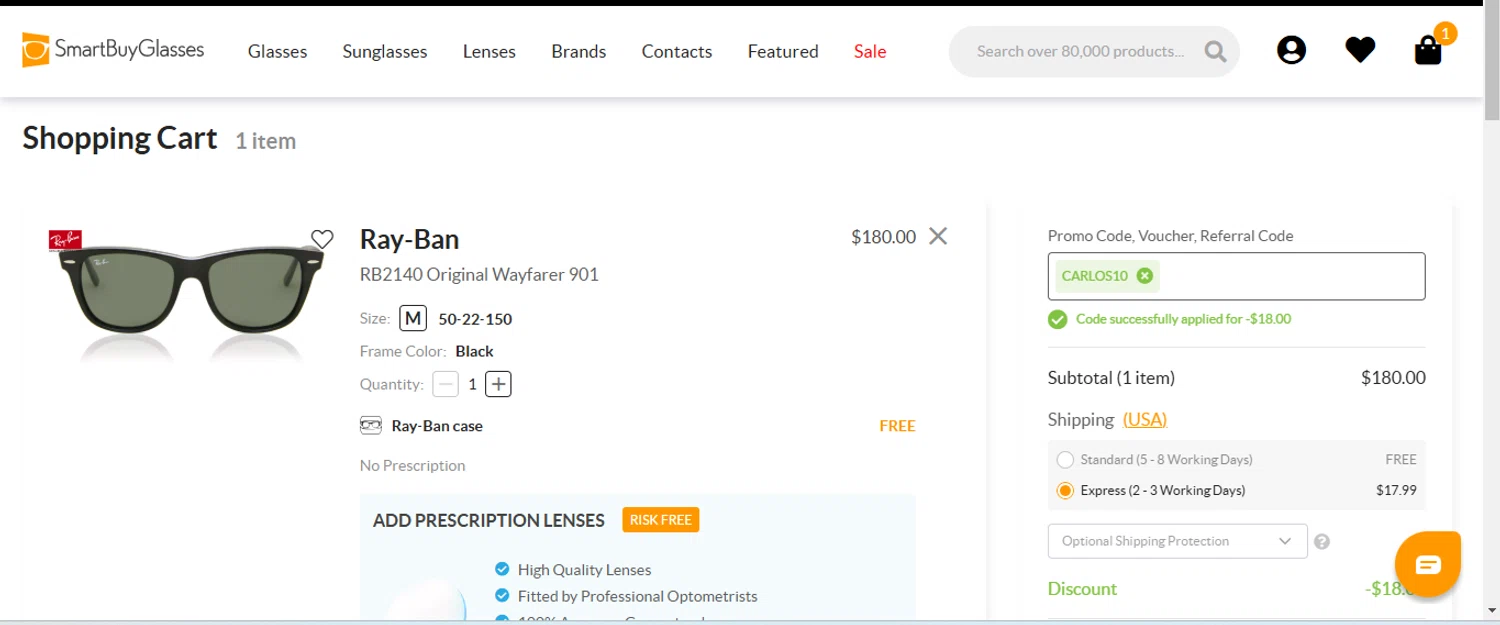Open the Glasses menu
Viewport: 1500px width, 625px height.
(x=278, y=51)
